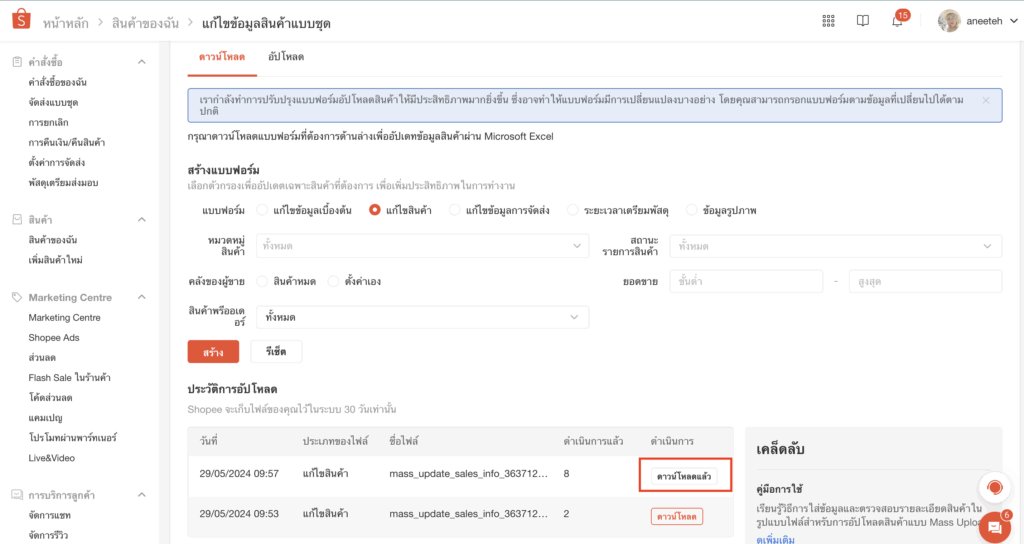This screenshot has width=1024, height=544.
Task: Click the Shopee logo icon
Action: [20, 21]
